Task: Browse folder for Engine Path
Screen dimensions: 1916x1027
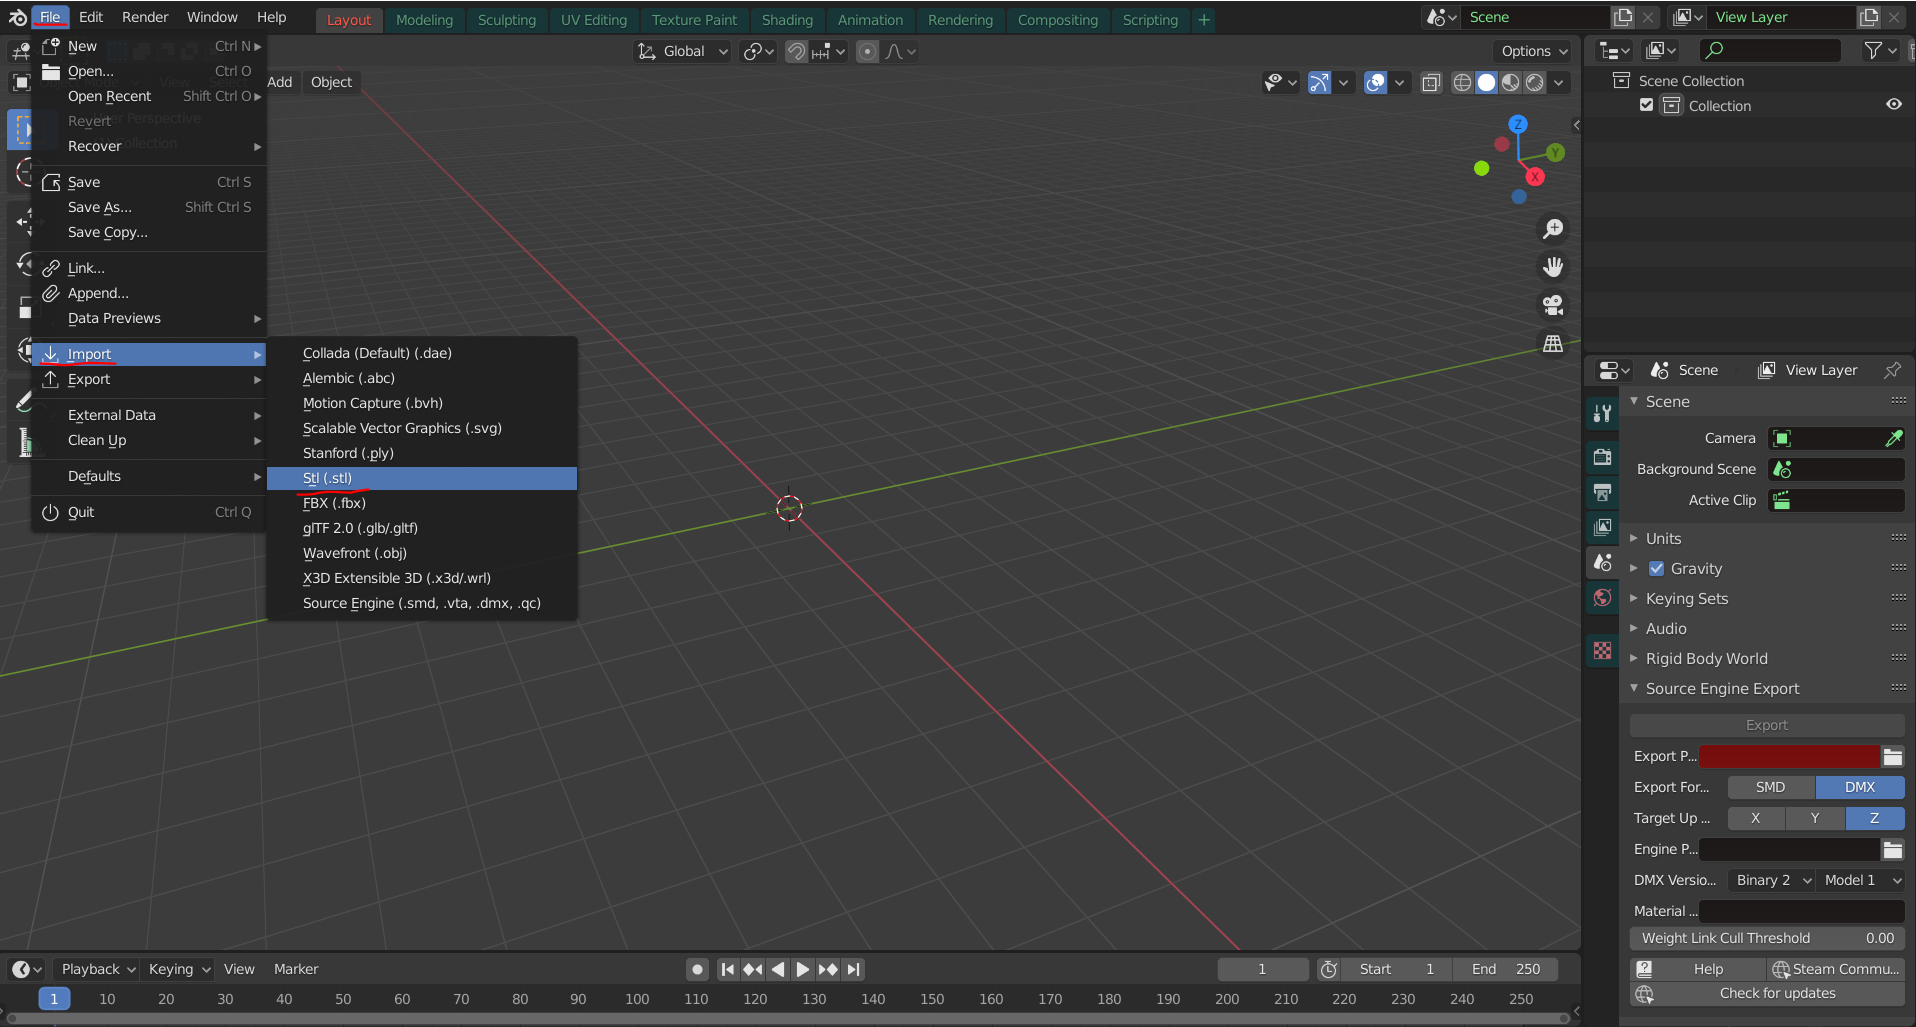Action: point(1893,850)
